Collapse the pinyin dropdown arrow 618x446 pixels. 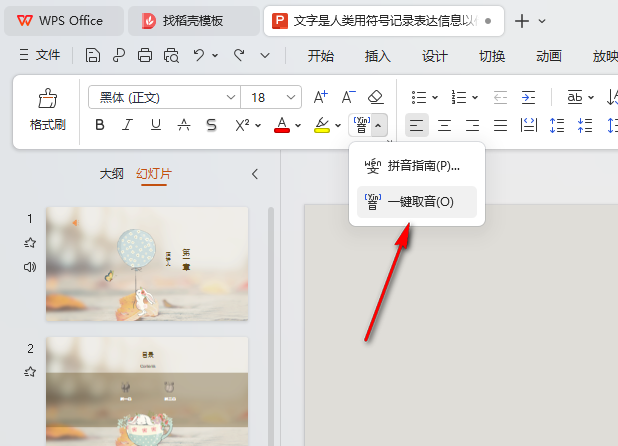(378, 126)
